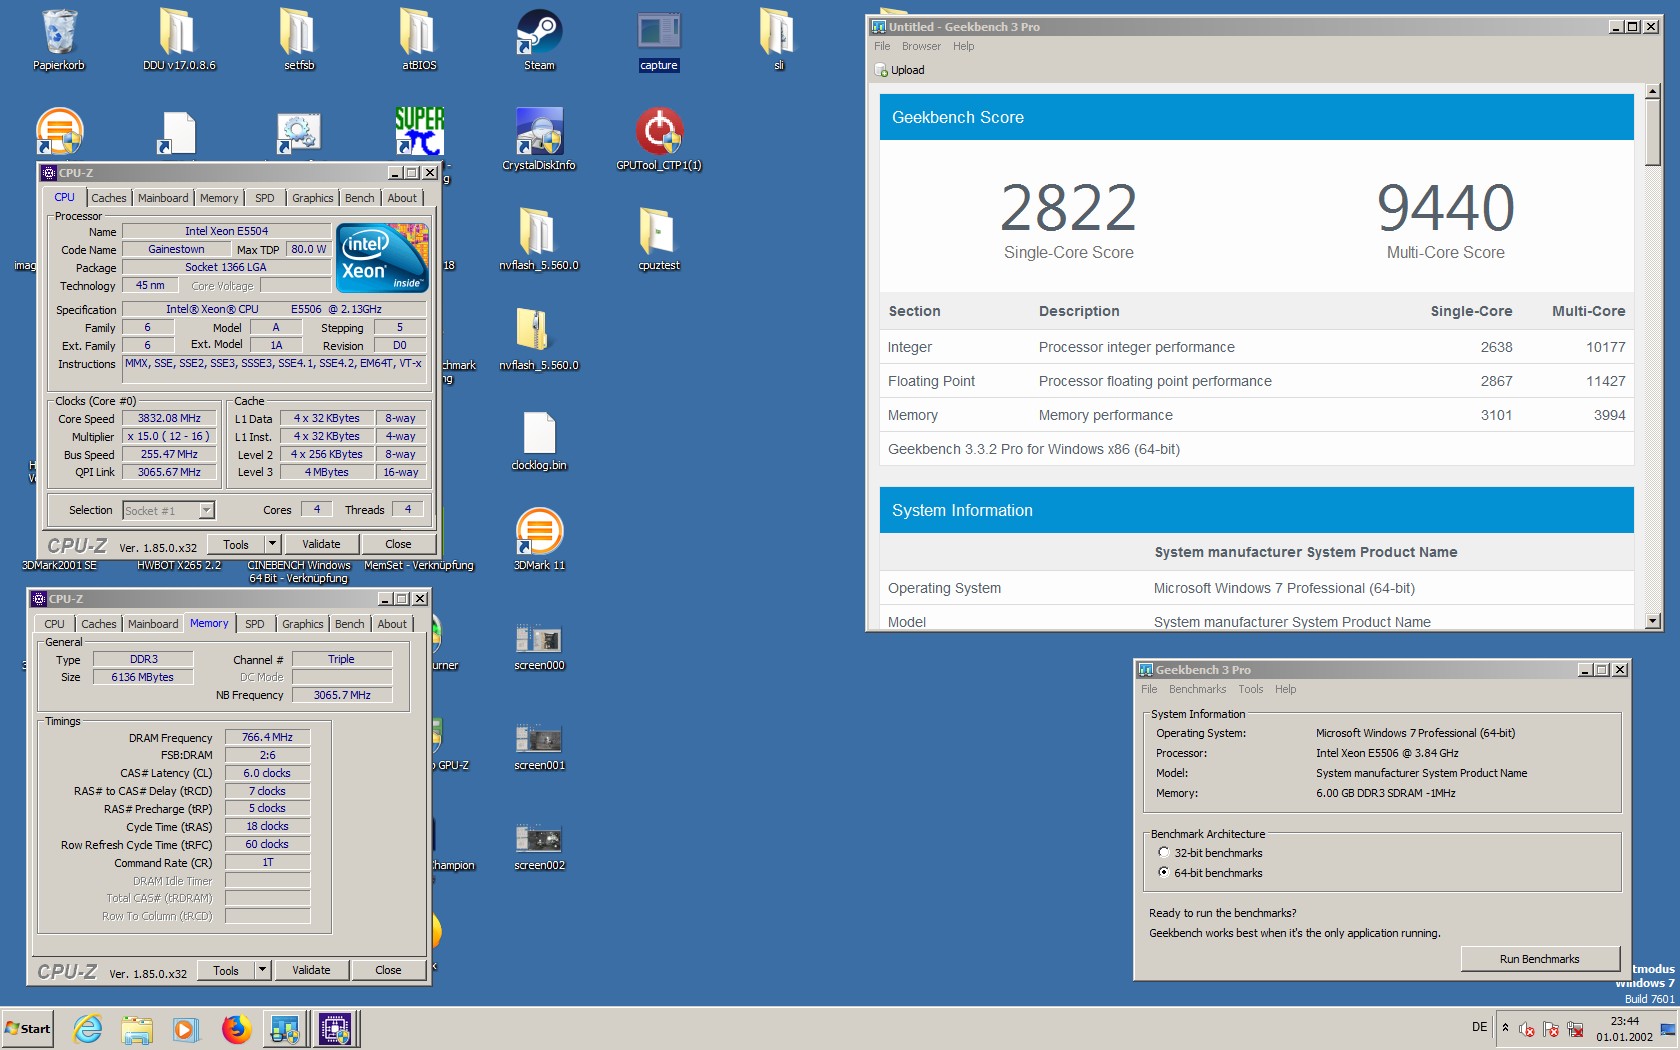Open the Browser menu in Geekbench results
This screenshot has width=1680, height=1050.
point(921,46)
